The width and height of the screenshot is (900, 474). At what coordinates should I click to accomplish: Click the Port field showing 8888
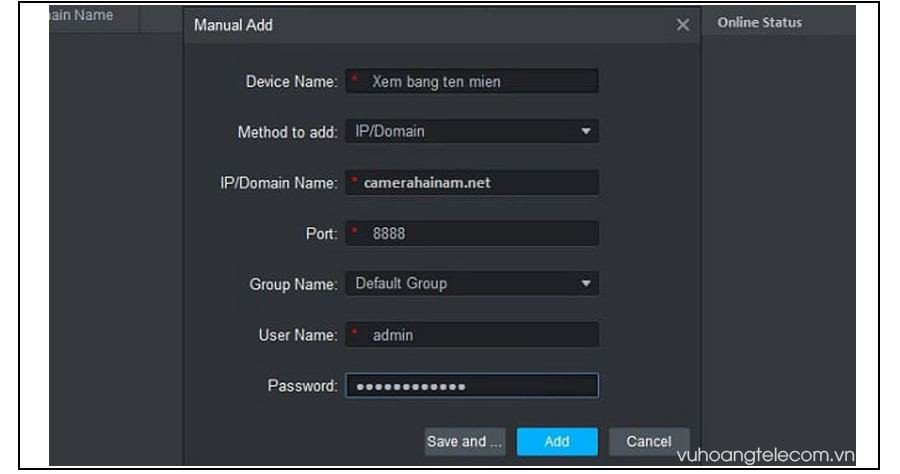[472, 233]
